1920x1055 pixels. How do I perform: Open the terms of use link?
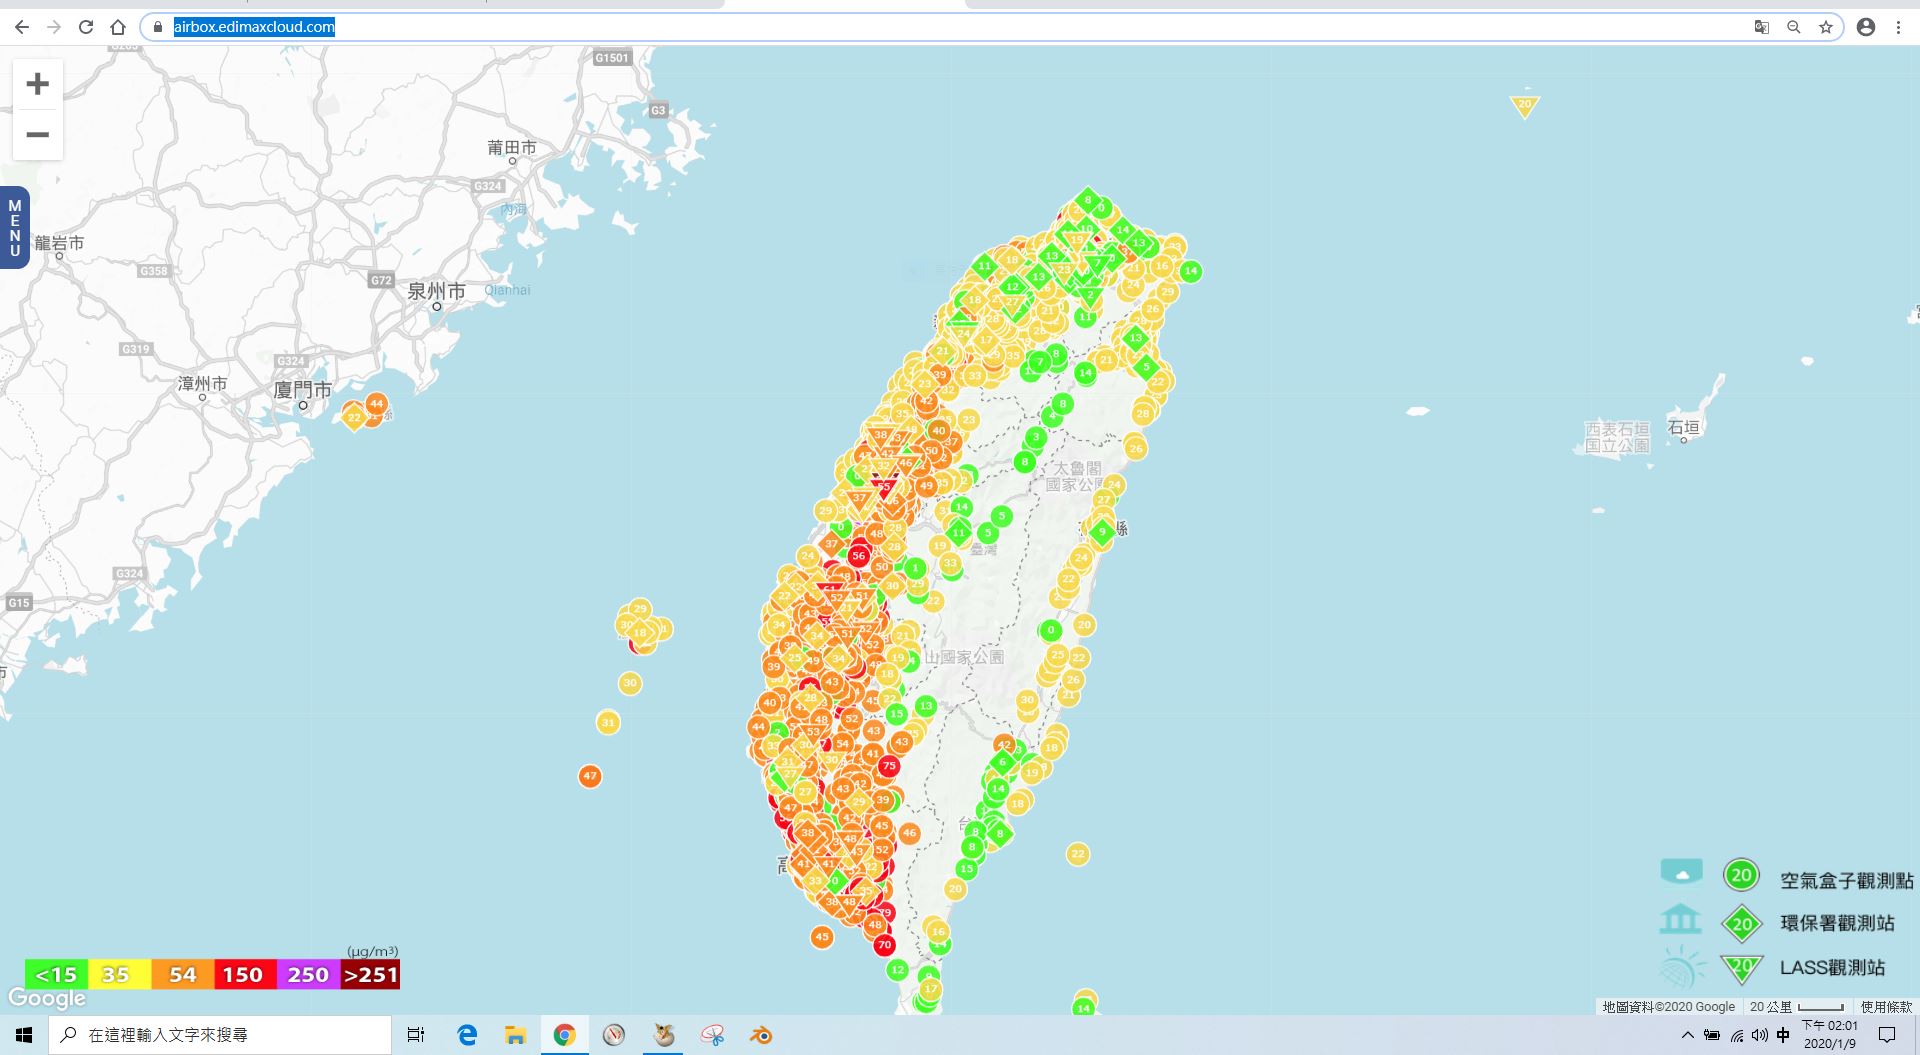point(1886,1007)
